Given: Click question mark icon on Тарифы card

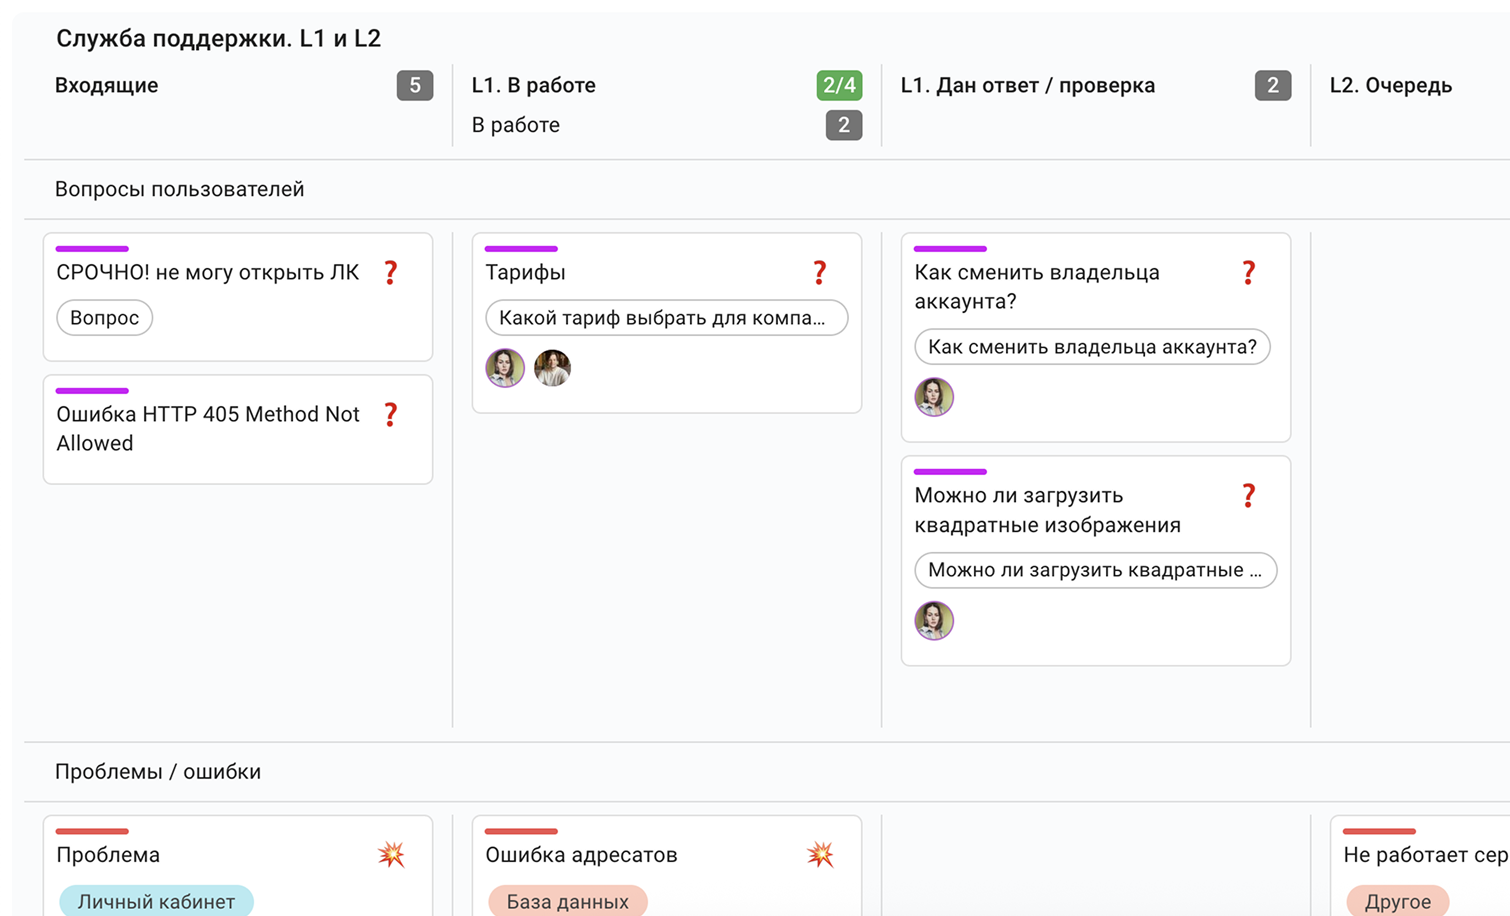Looking at the screenshot, I should pos(819,272).
